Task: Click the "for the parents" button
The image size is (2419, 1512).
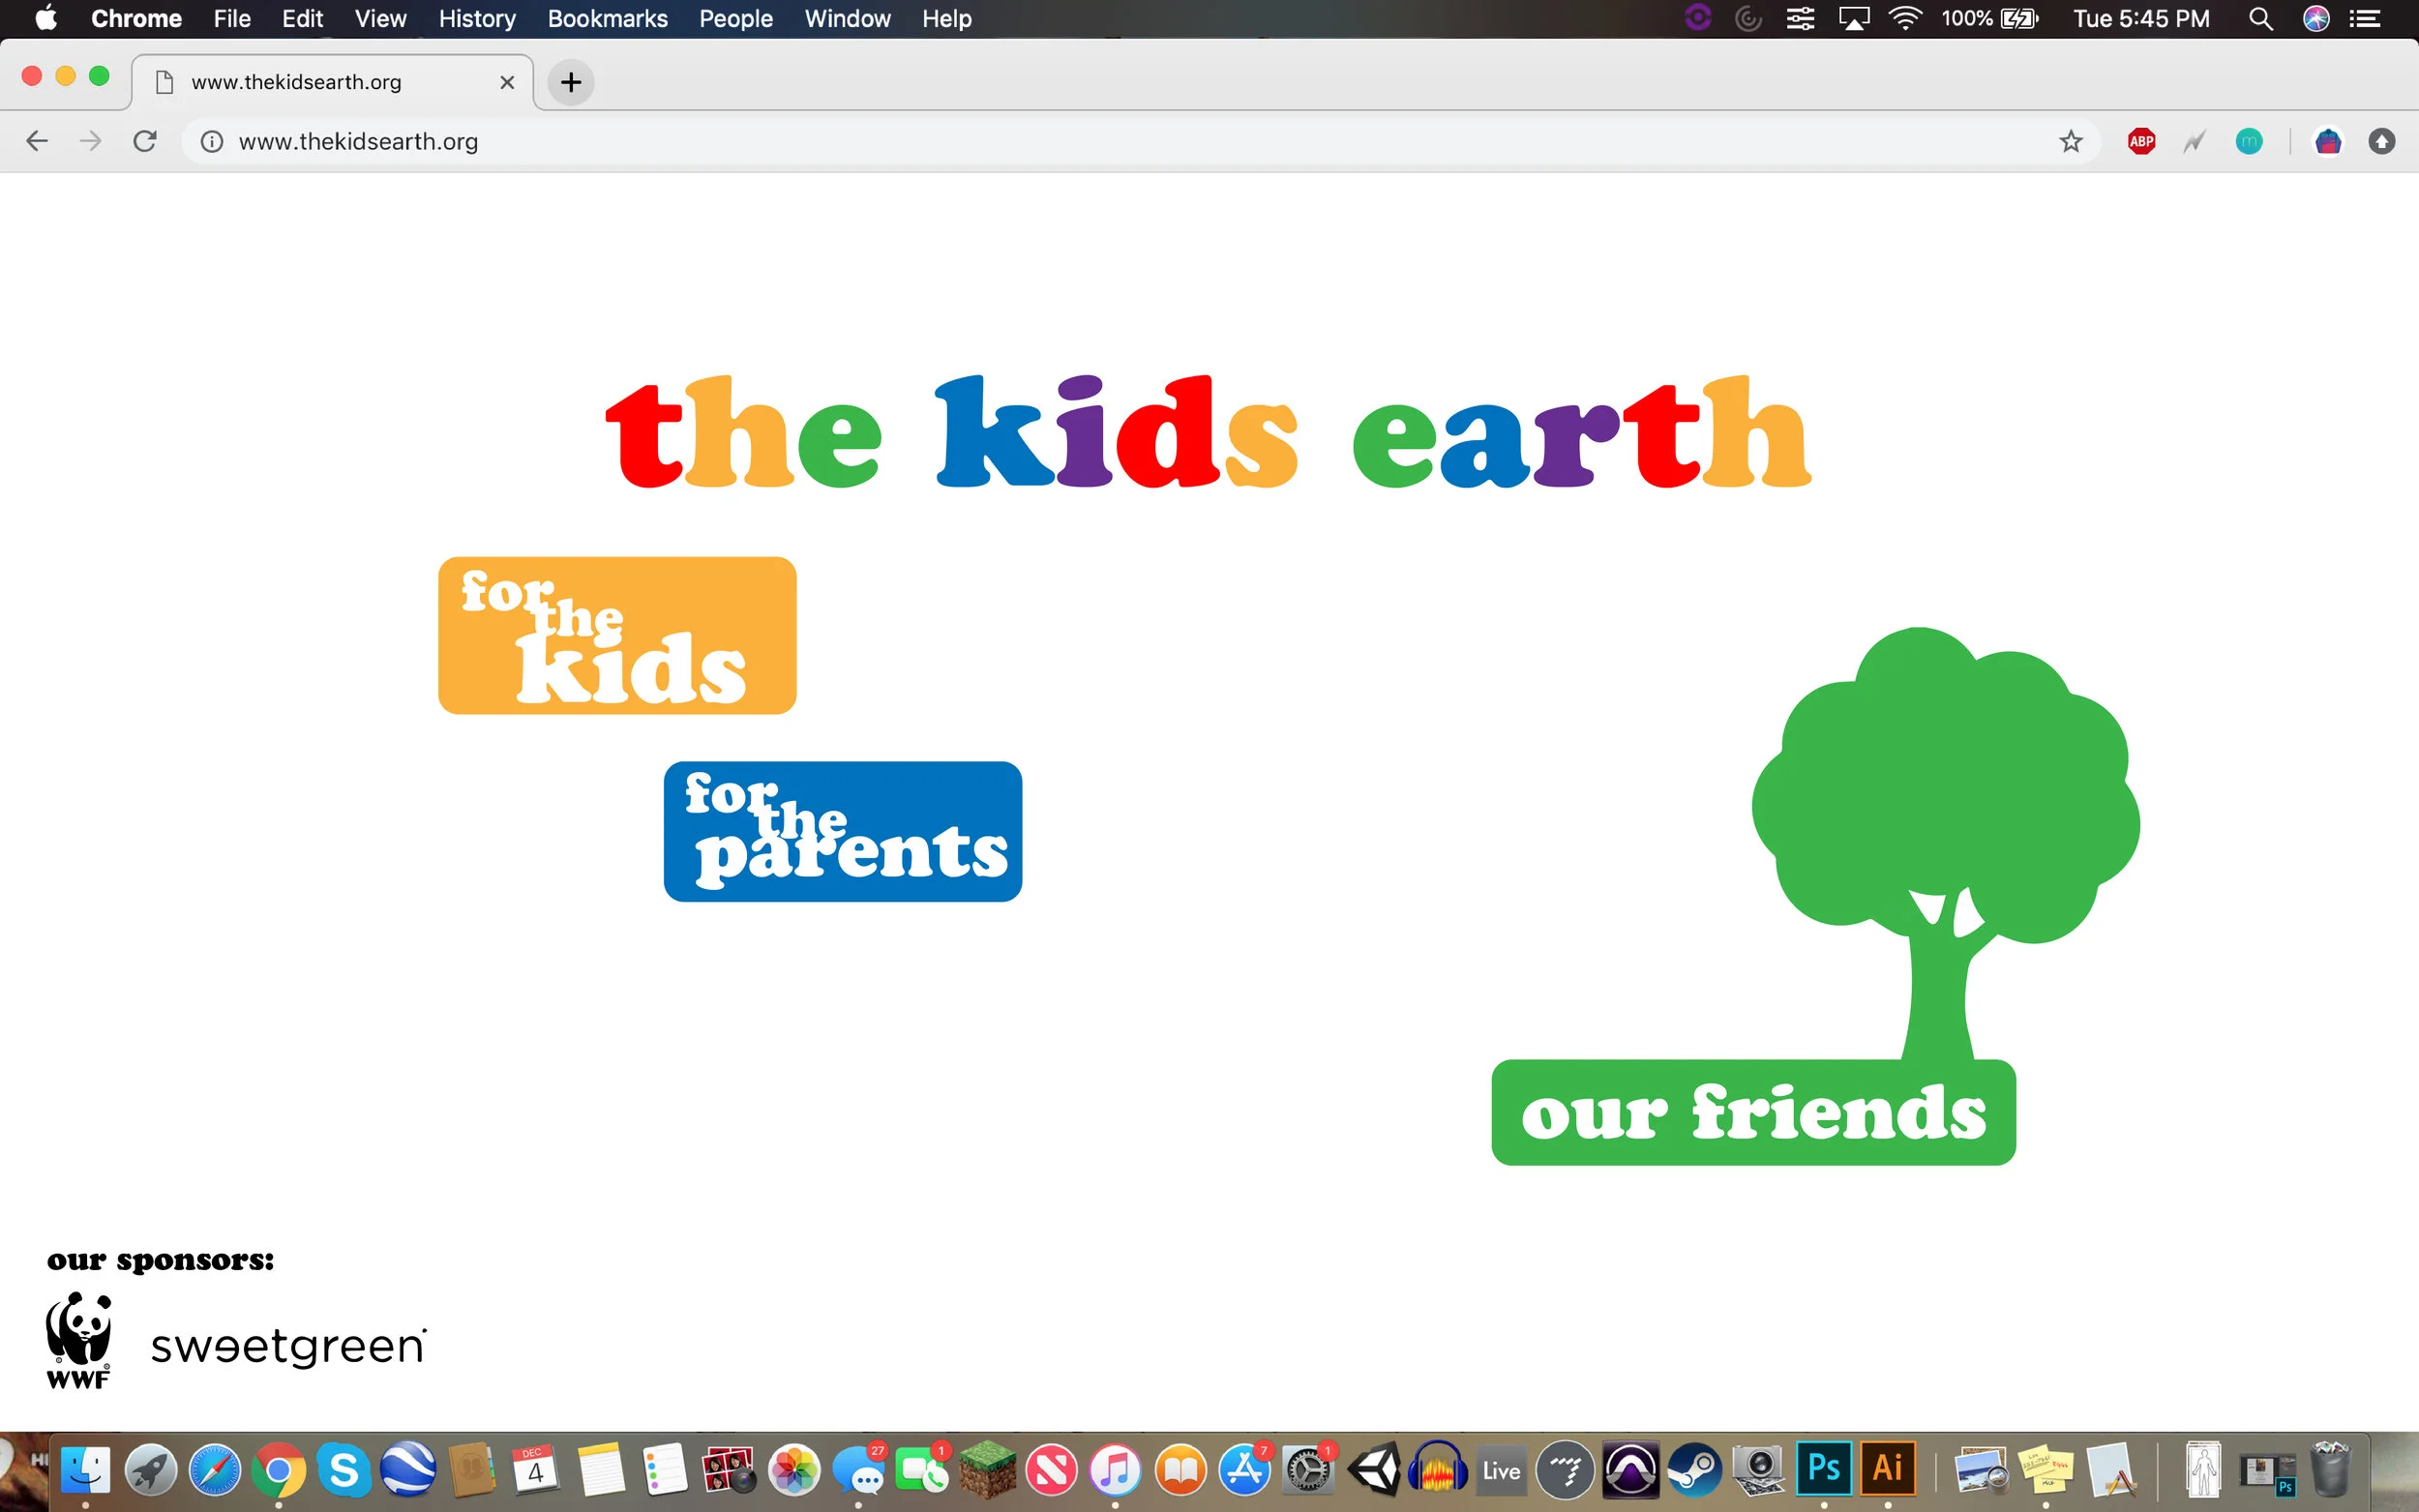Action: pos(842,831)
